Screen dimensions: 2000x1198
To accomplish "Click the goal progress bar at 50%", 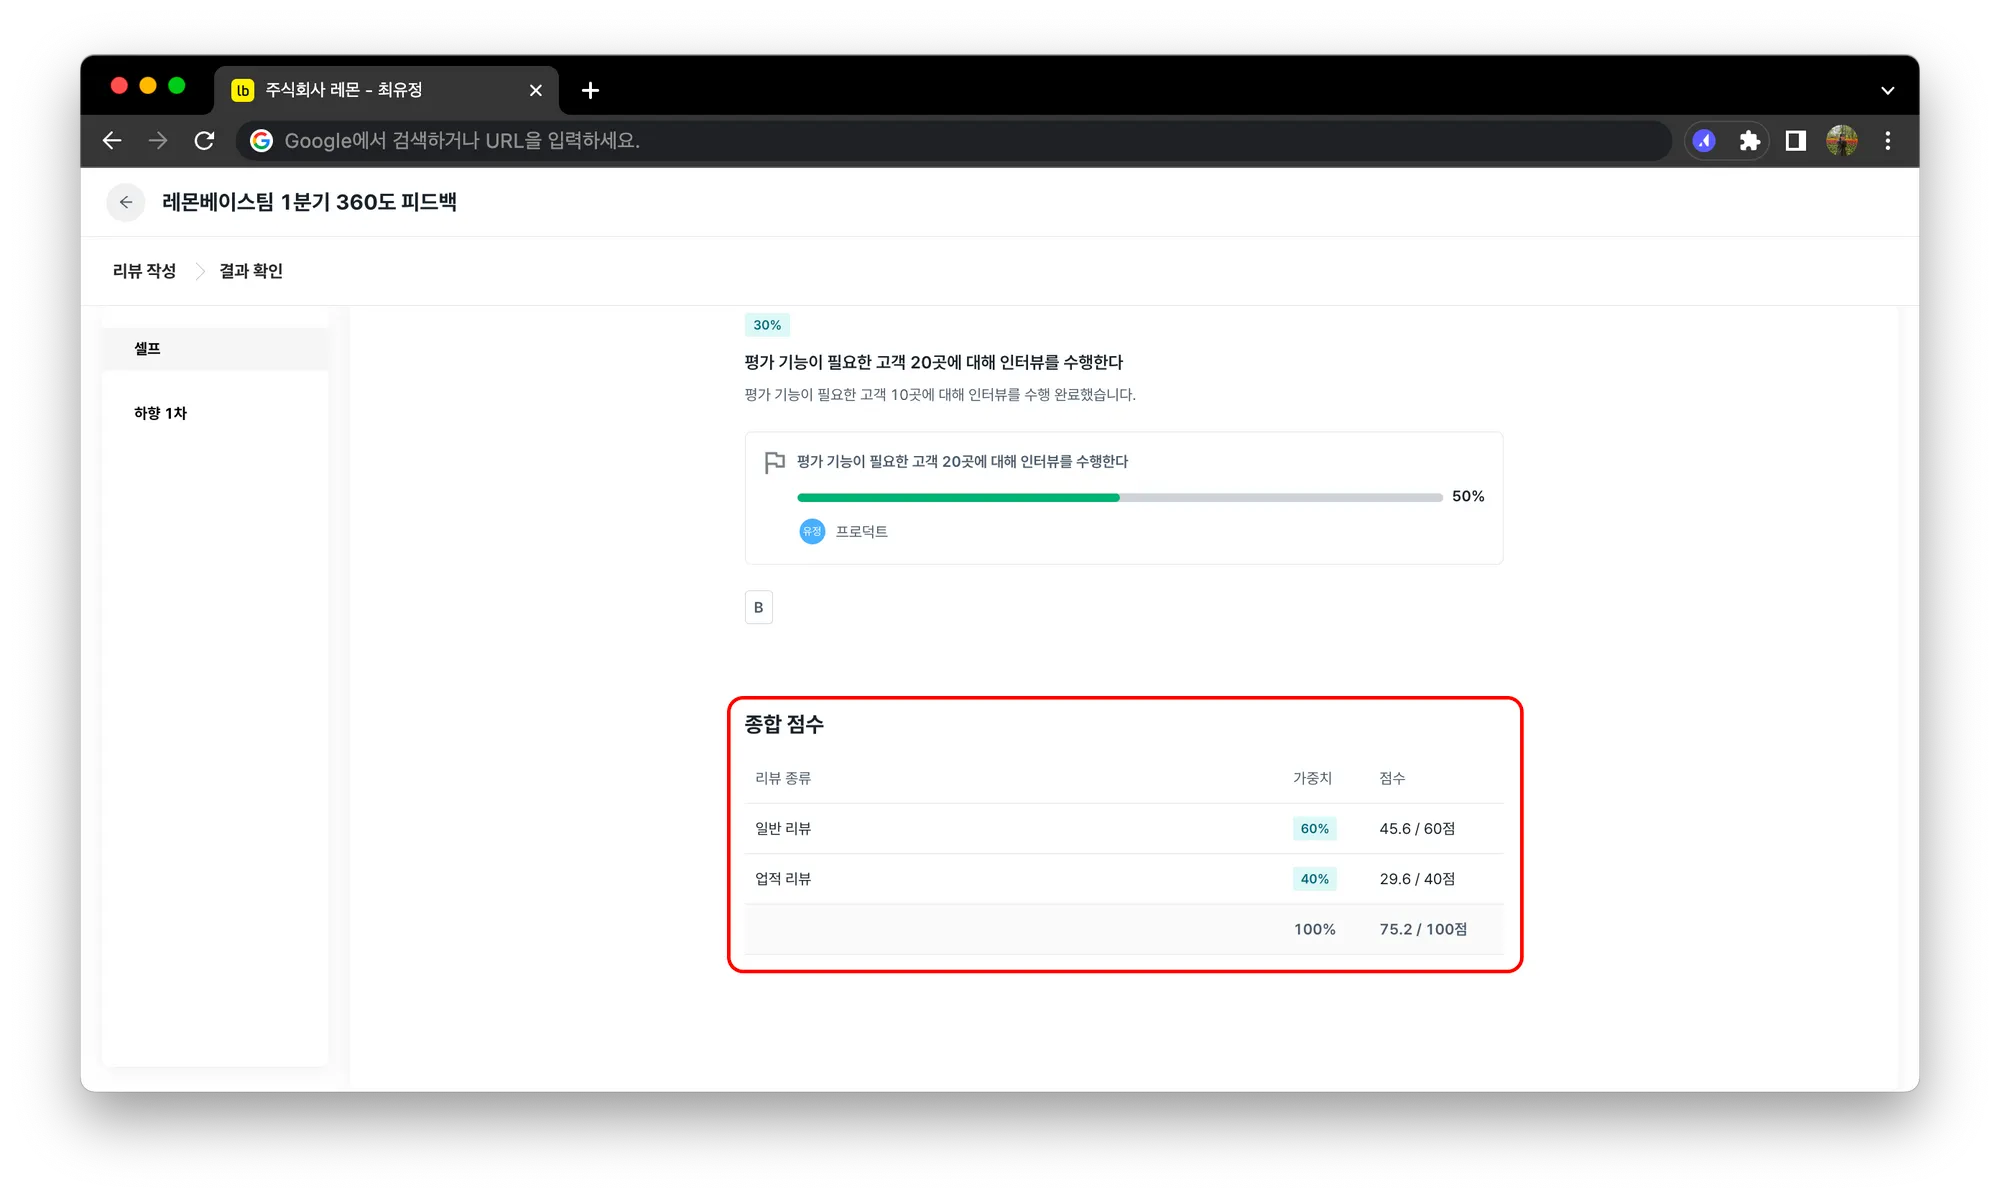I will (x=1119, y=497).
